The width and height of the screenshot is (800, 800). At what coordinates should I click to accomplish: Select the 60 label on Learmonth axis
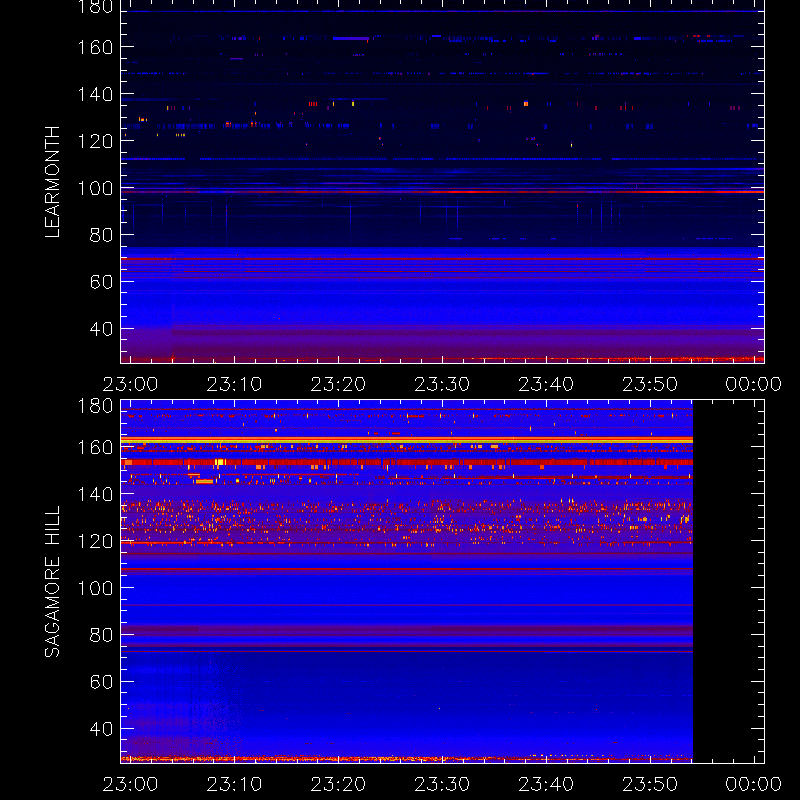(101, 282)
